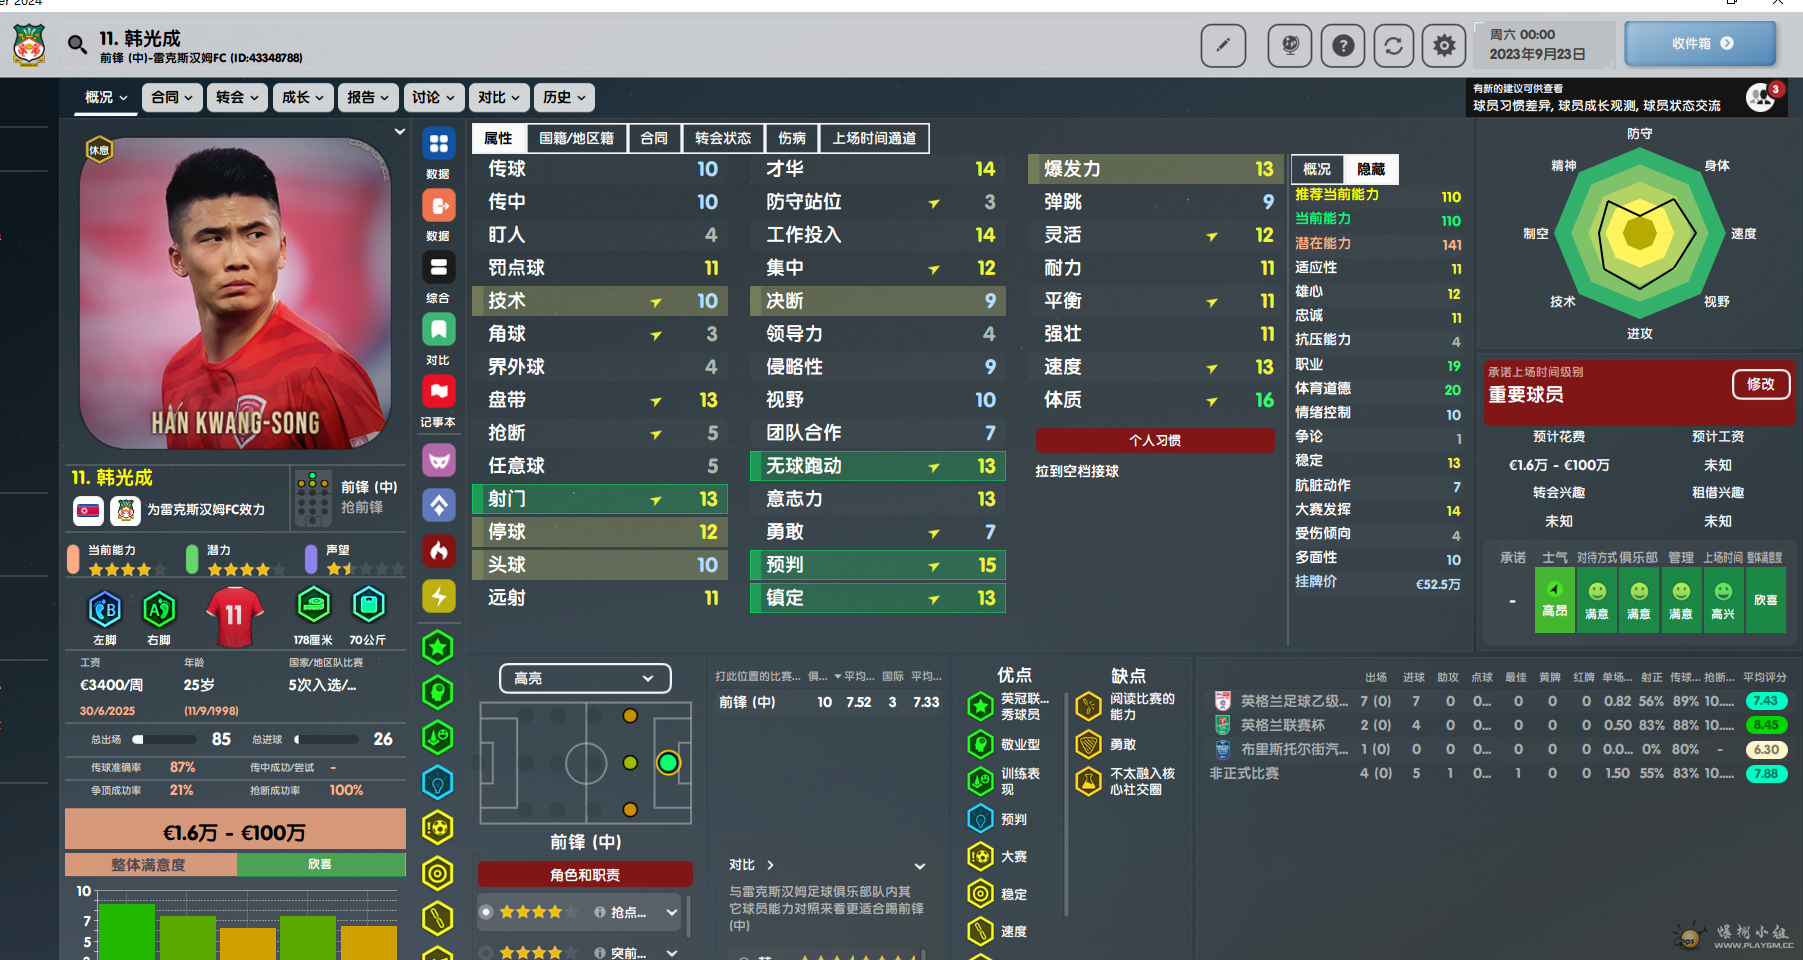Screen dimensions: 1803x960
Task: Click the blue 收件箱 button
Action: click(x=1699, y=44)
